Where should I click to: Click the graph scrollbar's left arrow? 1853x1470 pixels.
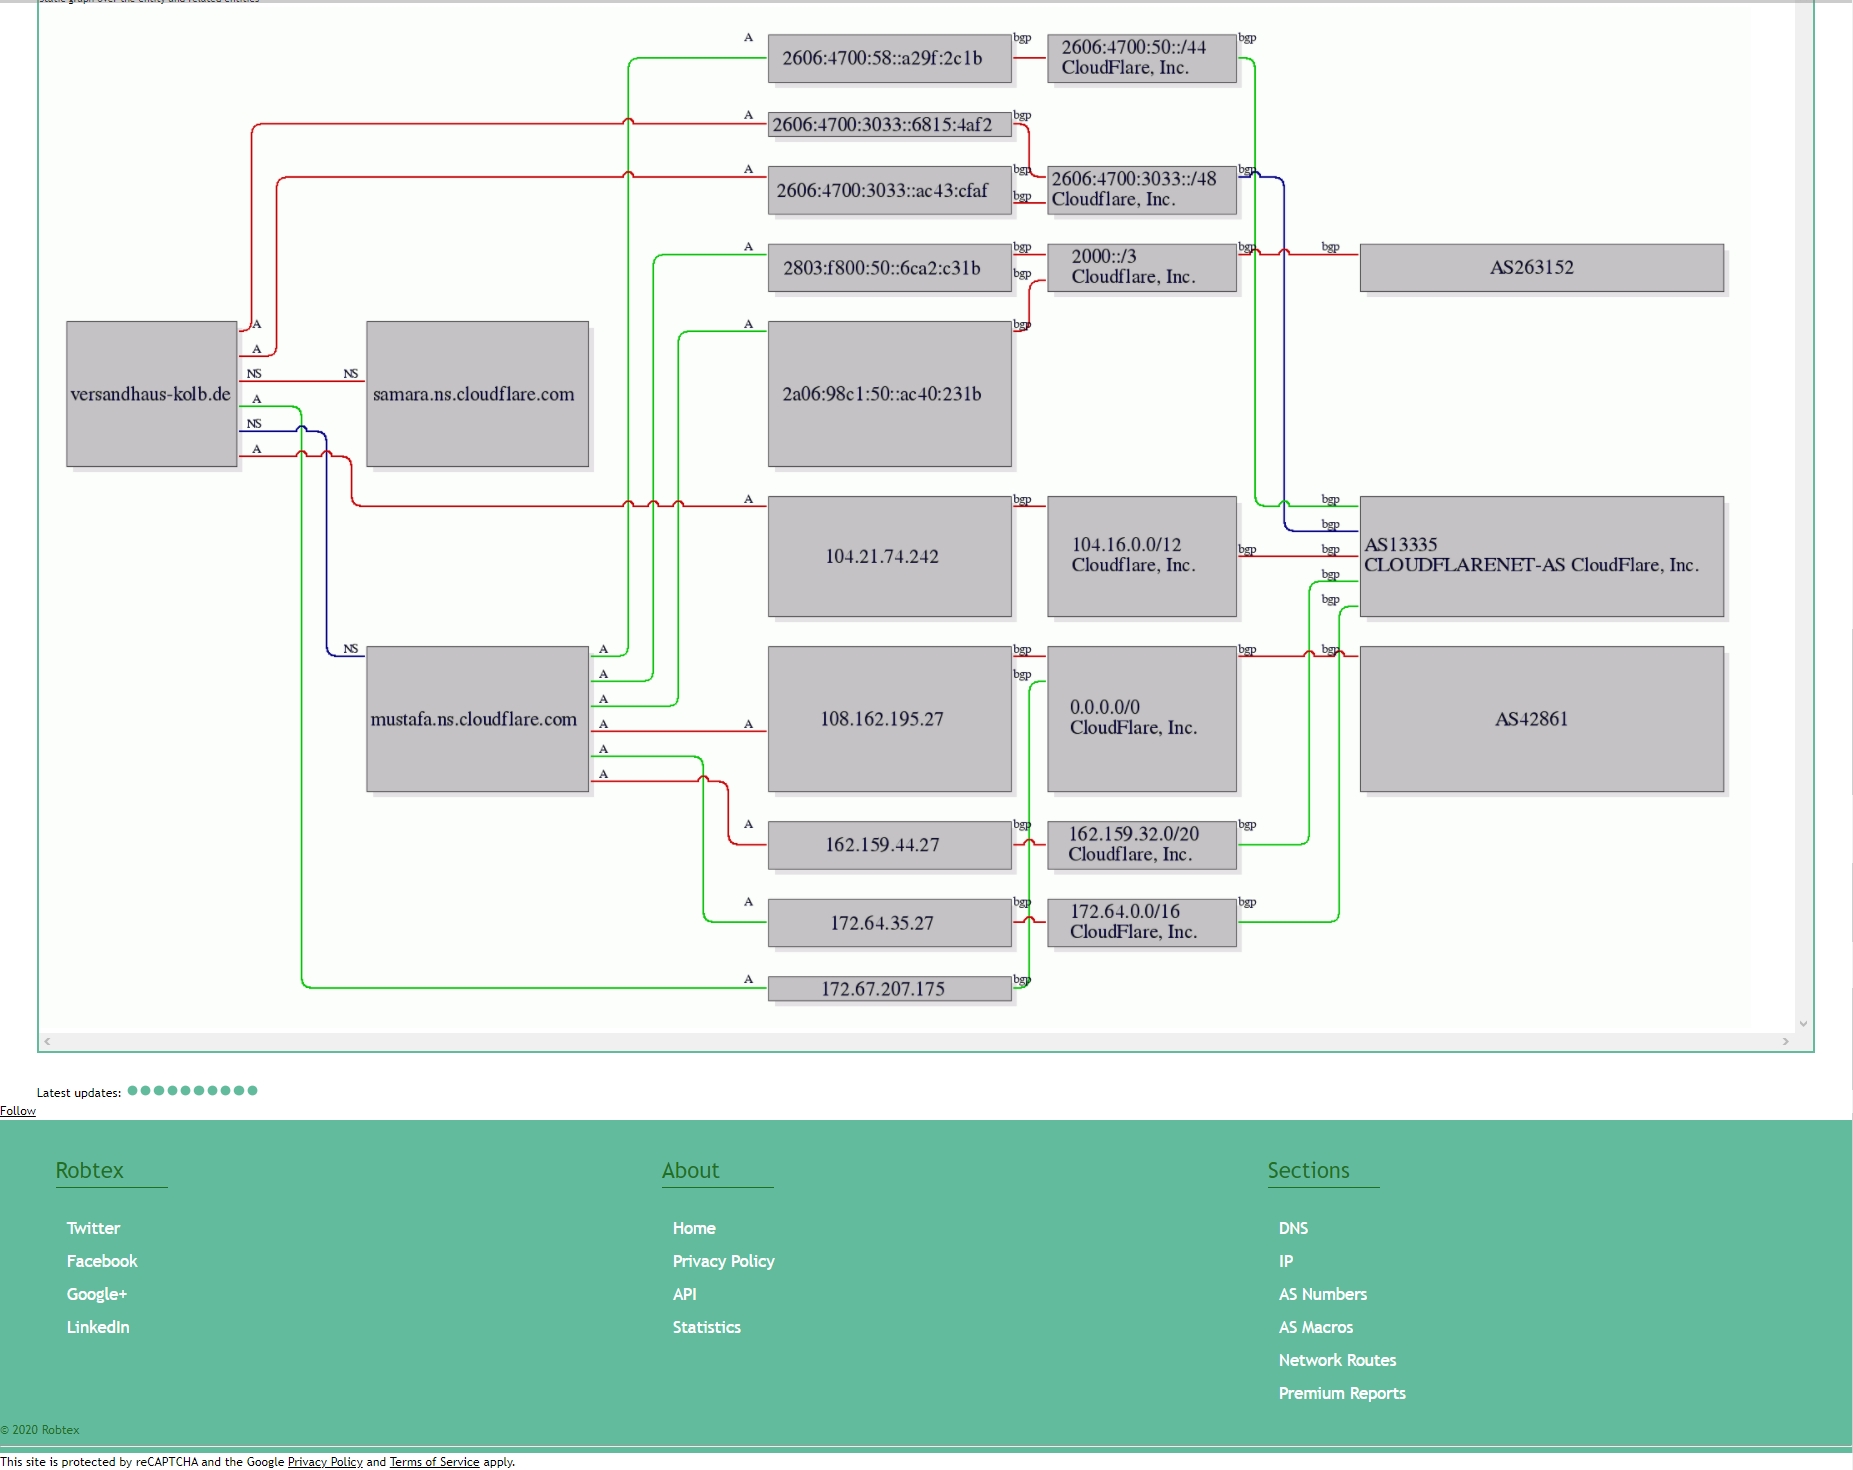point(47,1042)
